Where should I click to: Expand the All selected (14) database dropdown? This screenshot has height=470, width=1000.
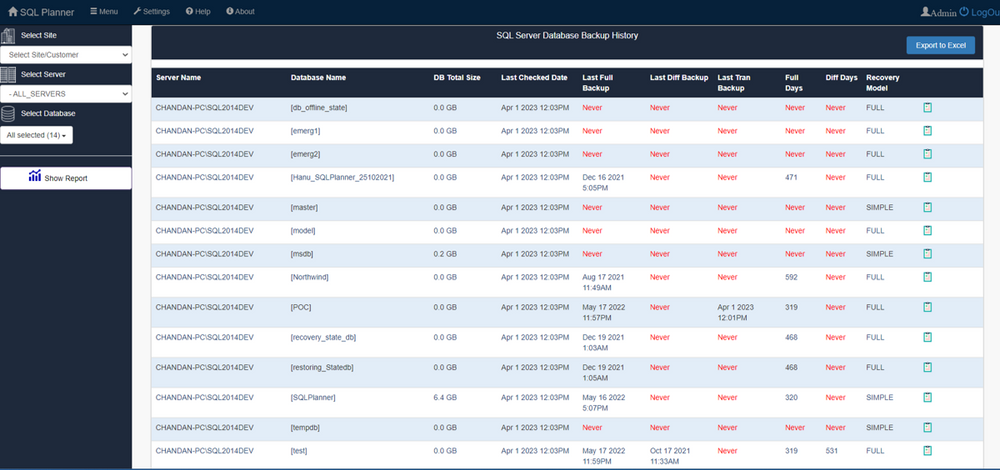[x=36, y=135]
